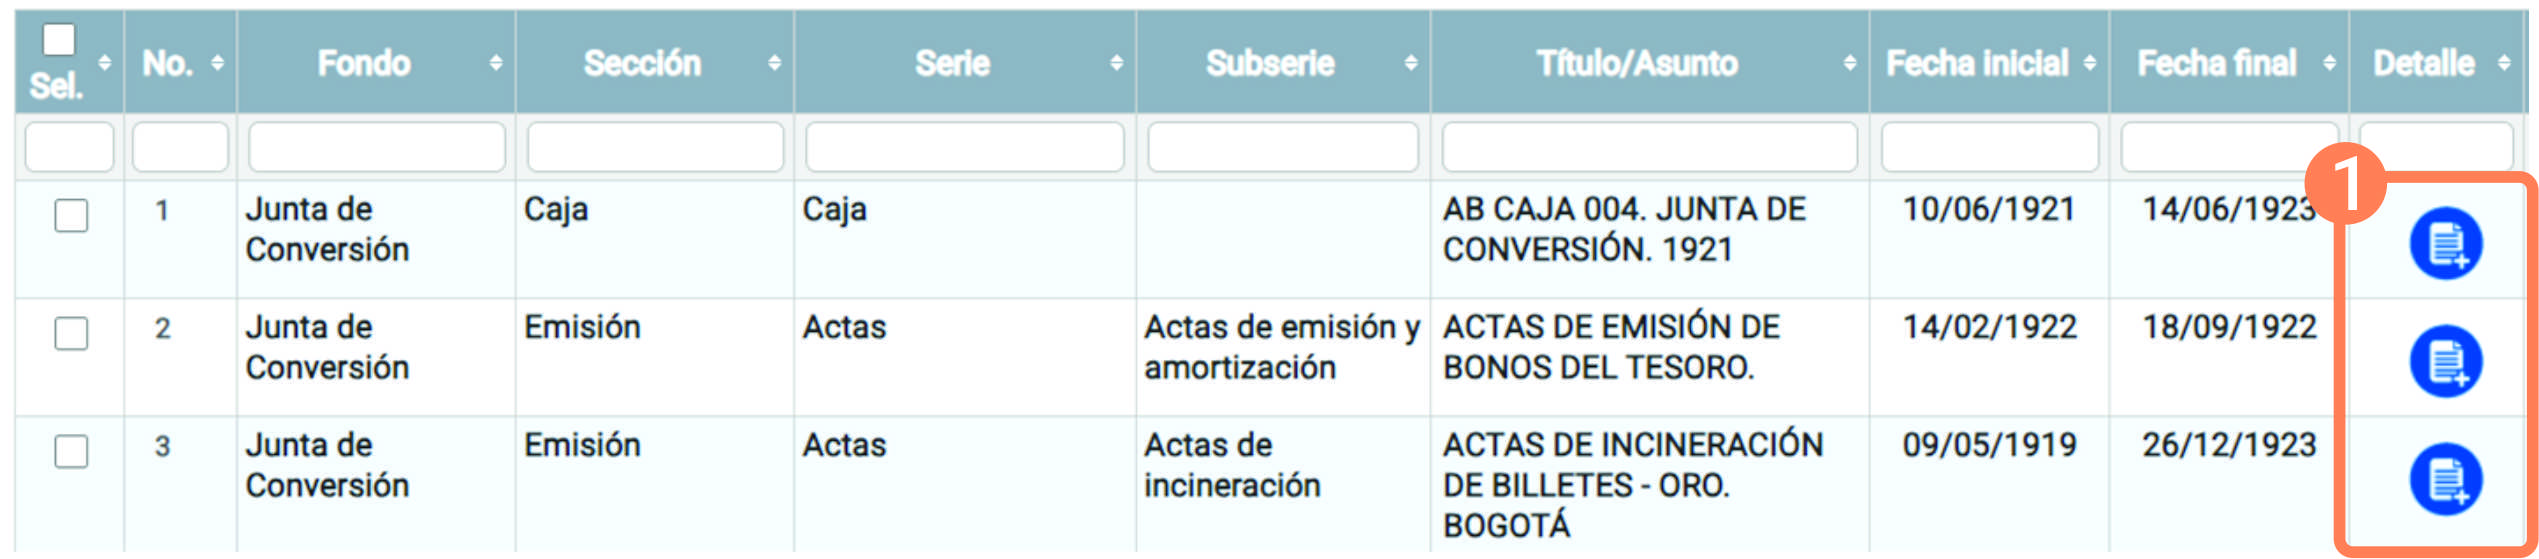Sort by Subserie column sort icon
The width and height of the screenshot is (2539, 559).
tap(1409, 63)
